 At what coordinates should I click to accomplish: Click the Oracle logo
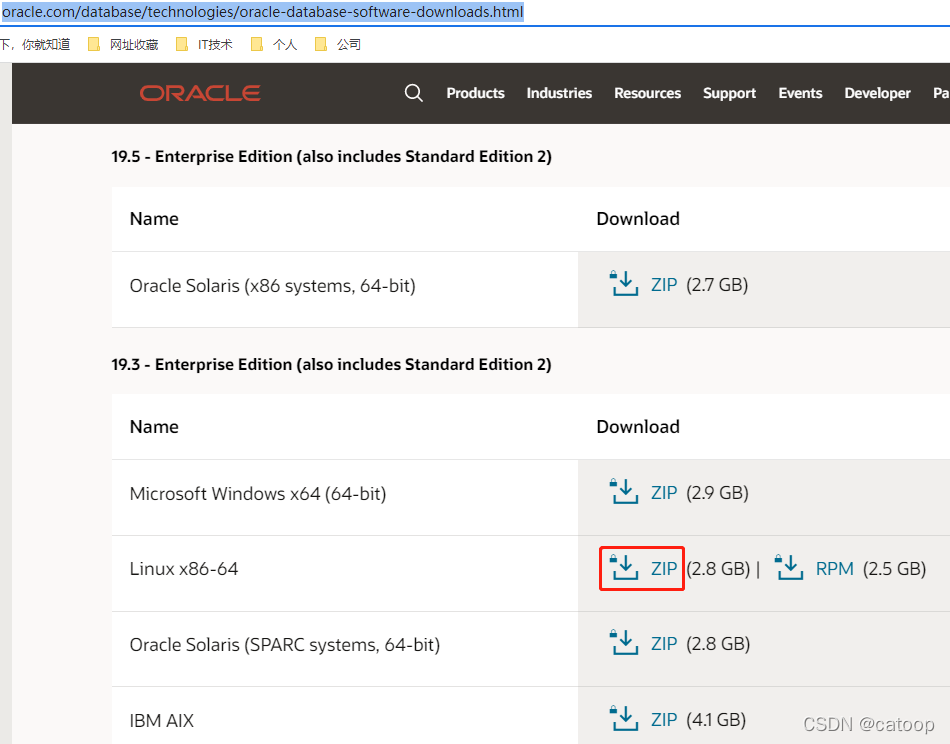200,93
